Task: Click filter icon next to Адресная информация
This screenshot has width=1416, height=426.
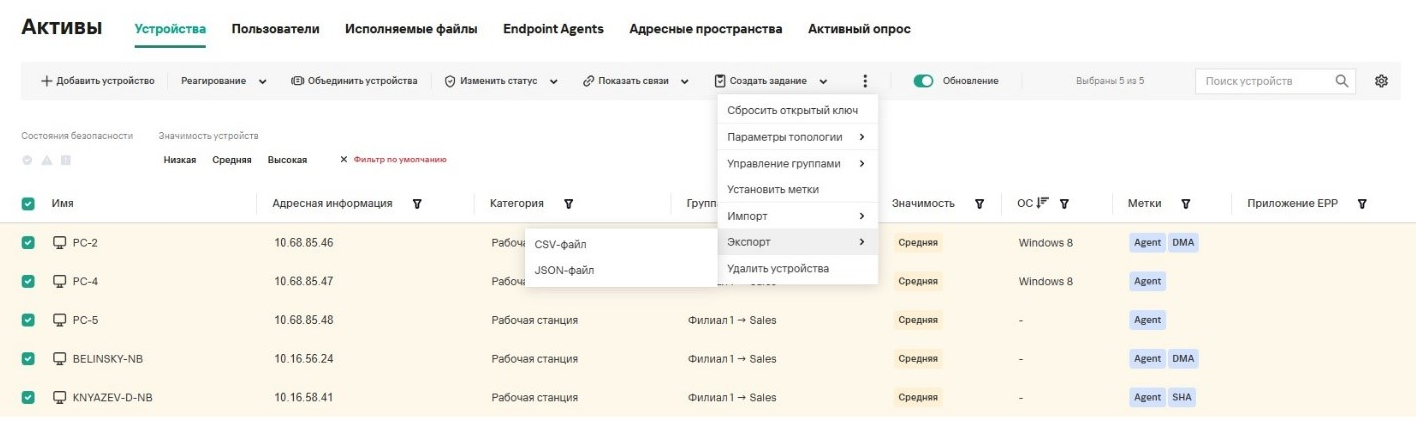Action: pos(416,204)
